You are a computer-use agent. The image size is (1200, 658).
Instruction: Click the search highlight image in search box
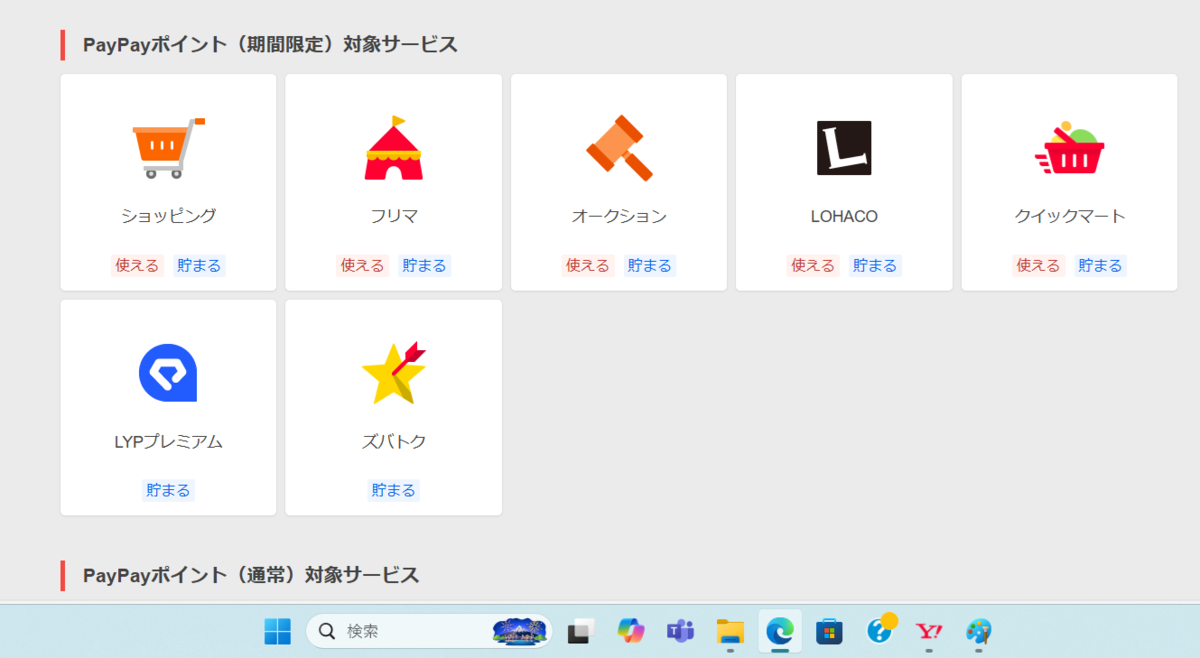(521, 631)
